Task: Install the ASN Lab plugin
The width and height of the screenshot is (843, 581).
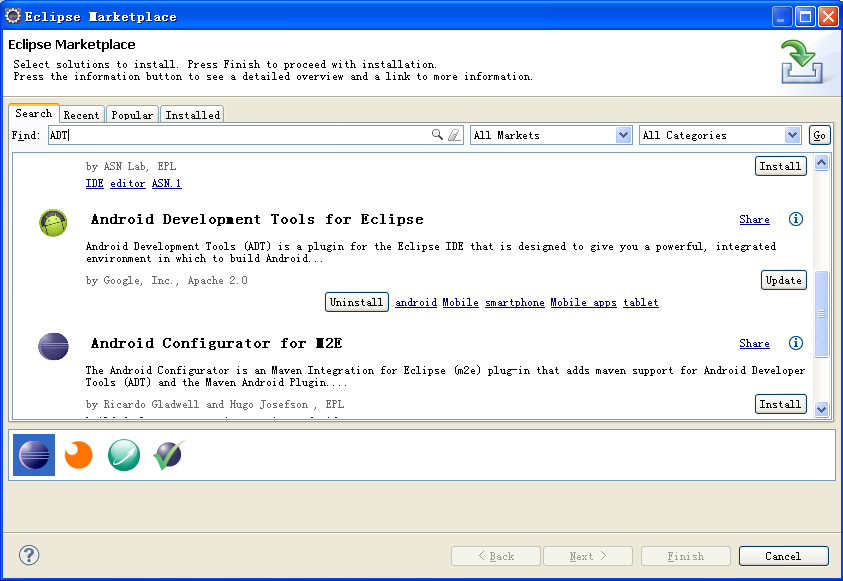Action: coord(781,166)
